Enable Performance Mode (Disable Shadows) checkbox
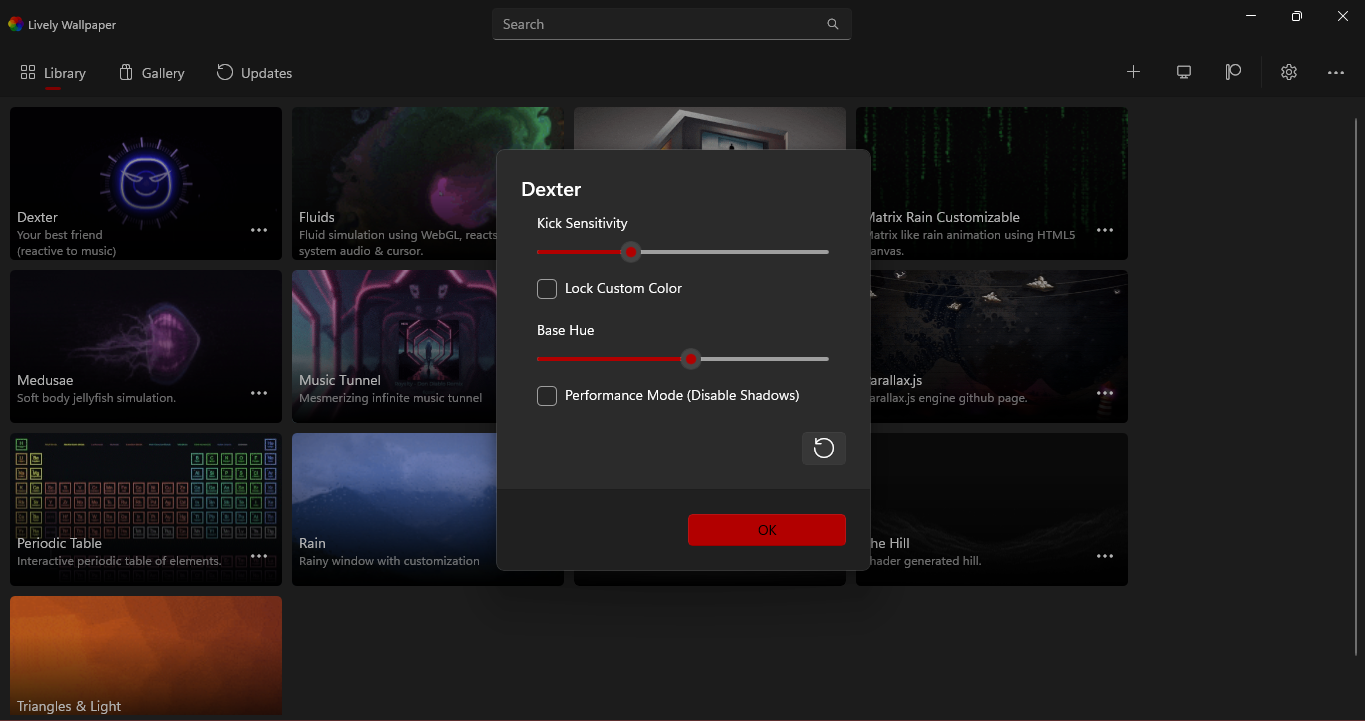1365x721 pixels. [547, 396]
